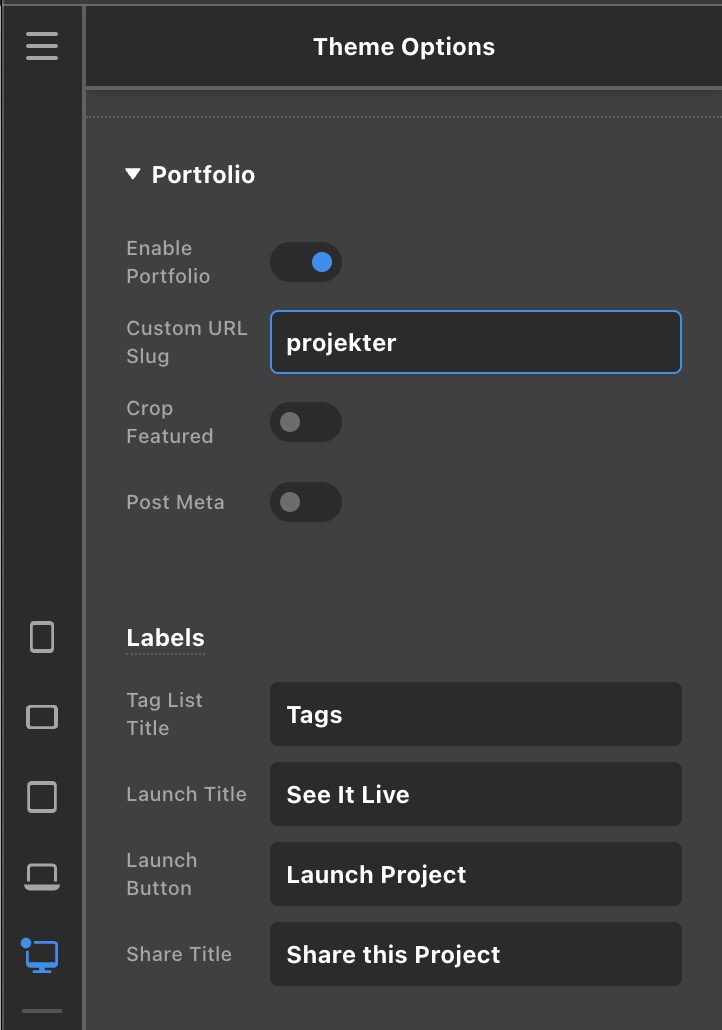Open the hamburger menu icon
The width and height of the screenshot is (722, 1030).
(42, 46)
